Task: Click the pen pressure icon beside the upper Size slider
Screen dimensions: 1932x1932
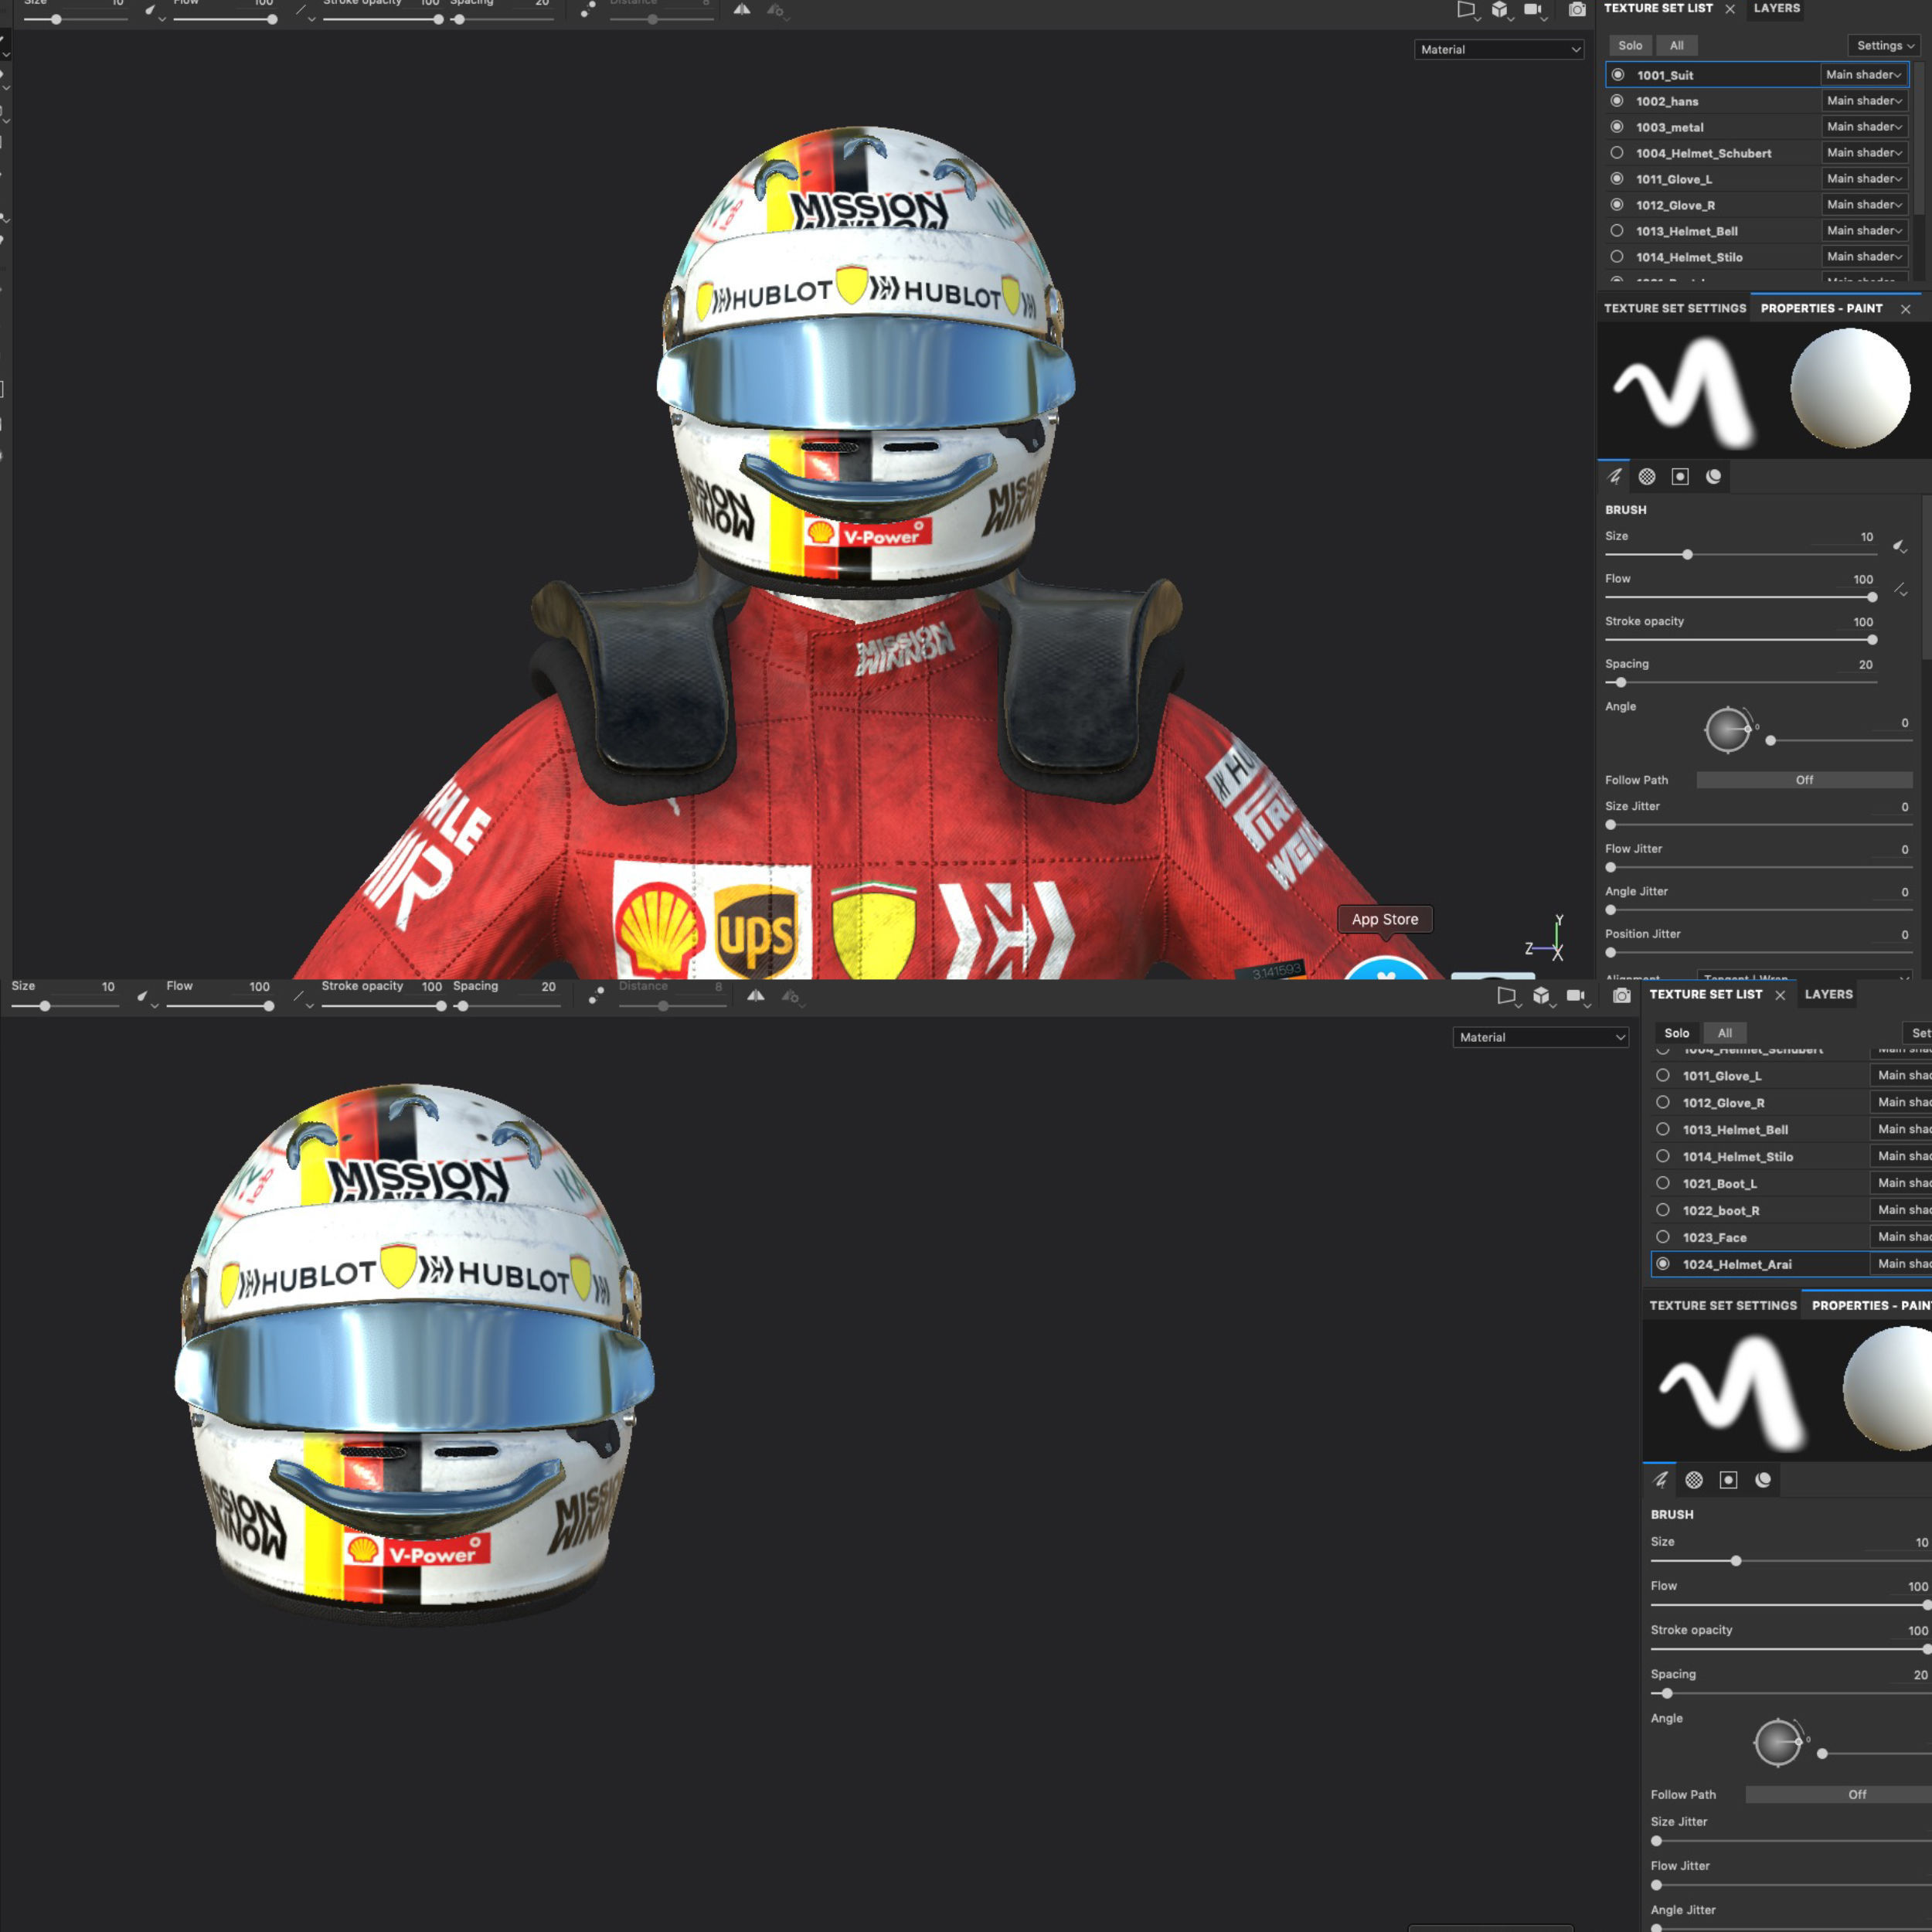Action: click(x=1899, y=546)
